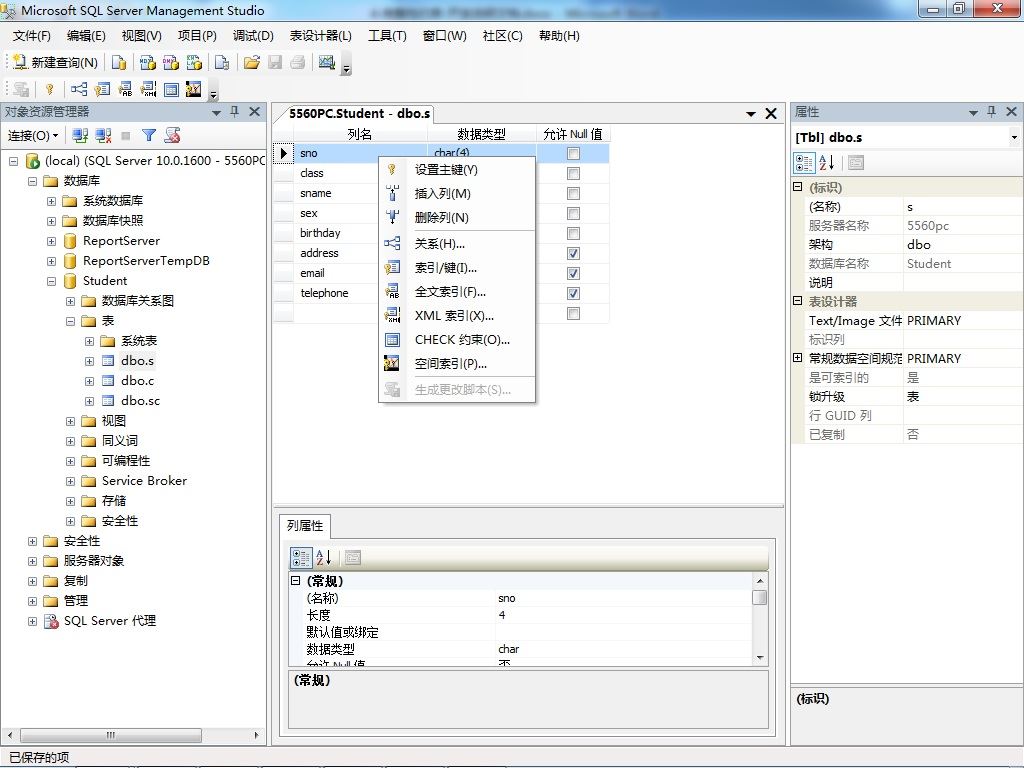Switch to the 列属性 tab
This screenshot has height=768, width=1024.
[305, 526]
